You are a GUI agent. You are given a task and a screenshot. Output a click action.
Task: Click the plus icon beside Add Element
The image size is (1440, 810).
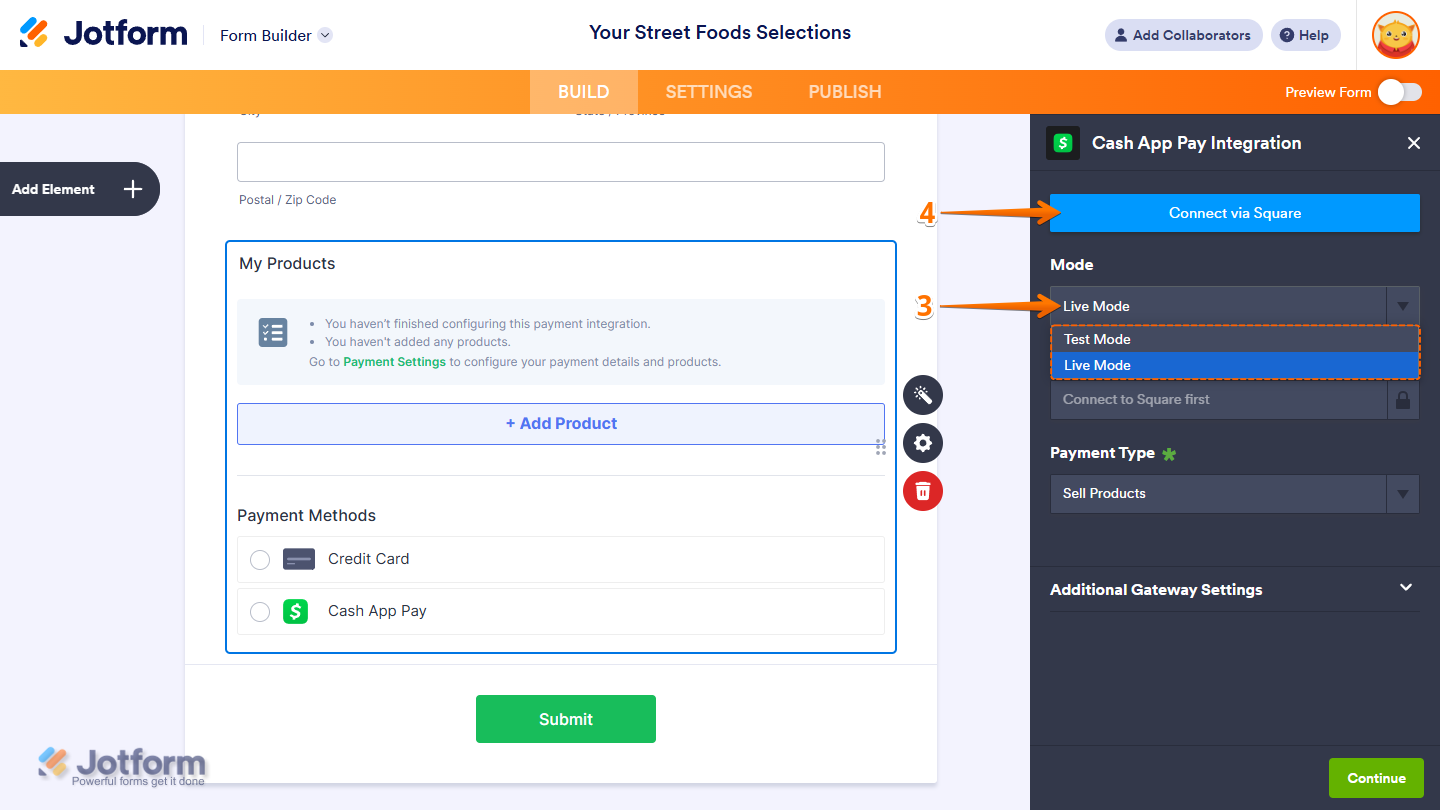click(x=133, y=189)
